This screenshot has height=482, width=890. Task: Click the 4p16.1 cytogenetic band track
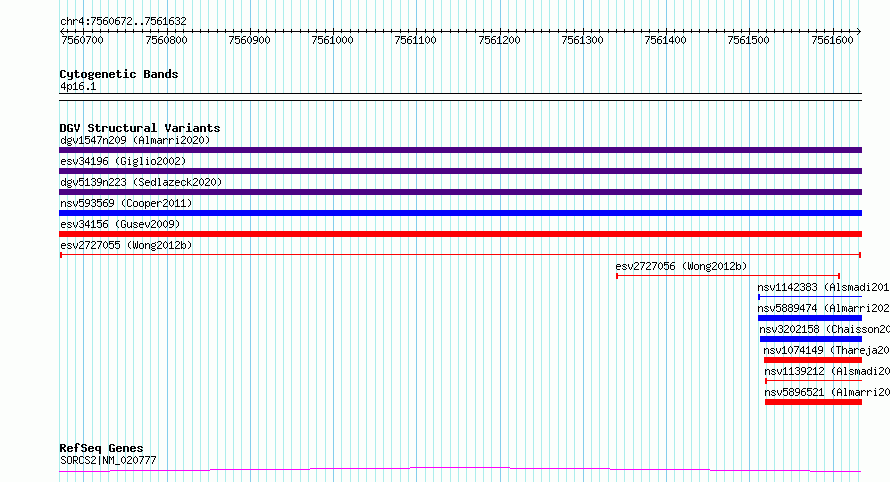(460, 97)
